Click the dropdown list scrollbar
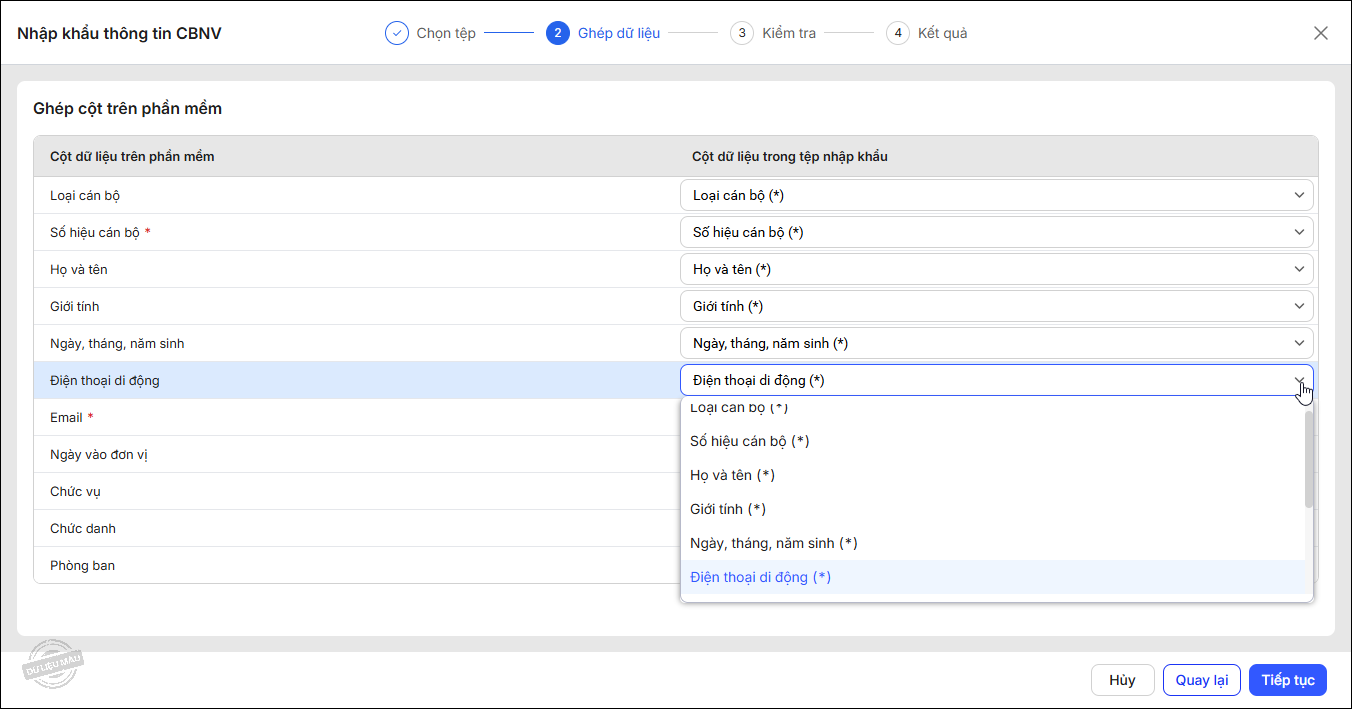Screen dimensions: 1352x709 tap(1309, 460)
